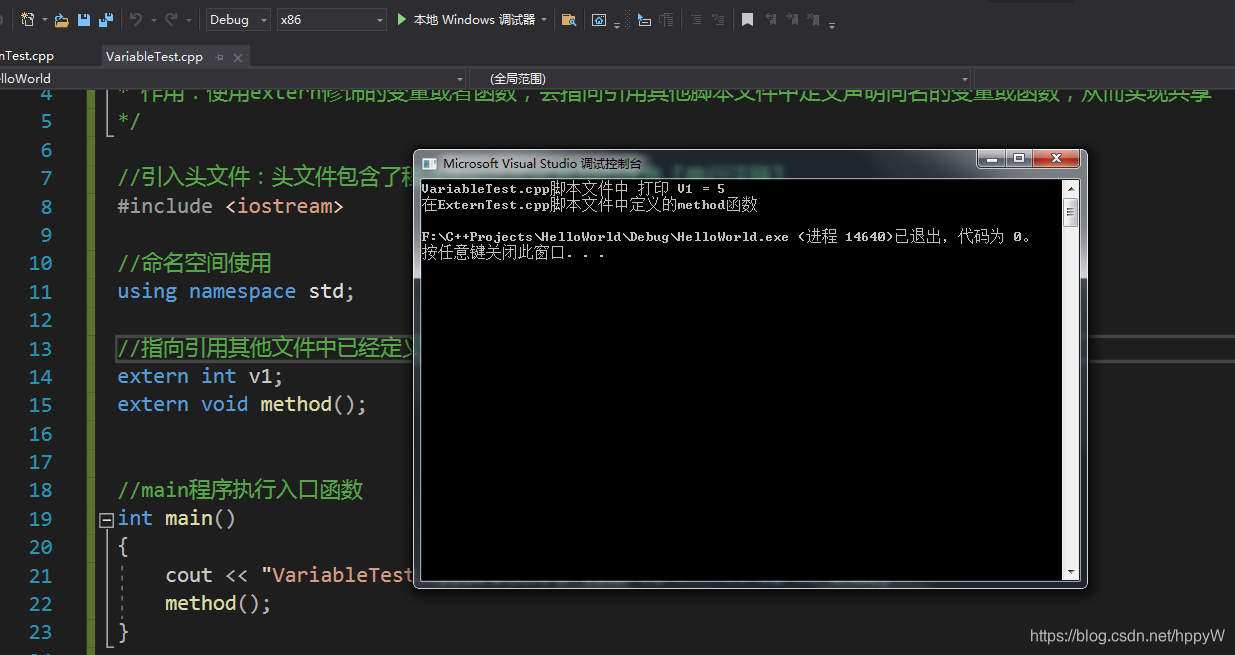1235x655 pixels.
Task: Click the 'extern void method();' line
Action: click(x=242, y=404)
